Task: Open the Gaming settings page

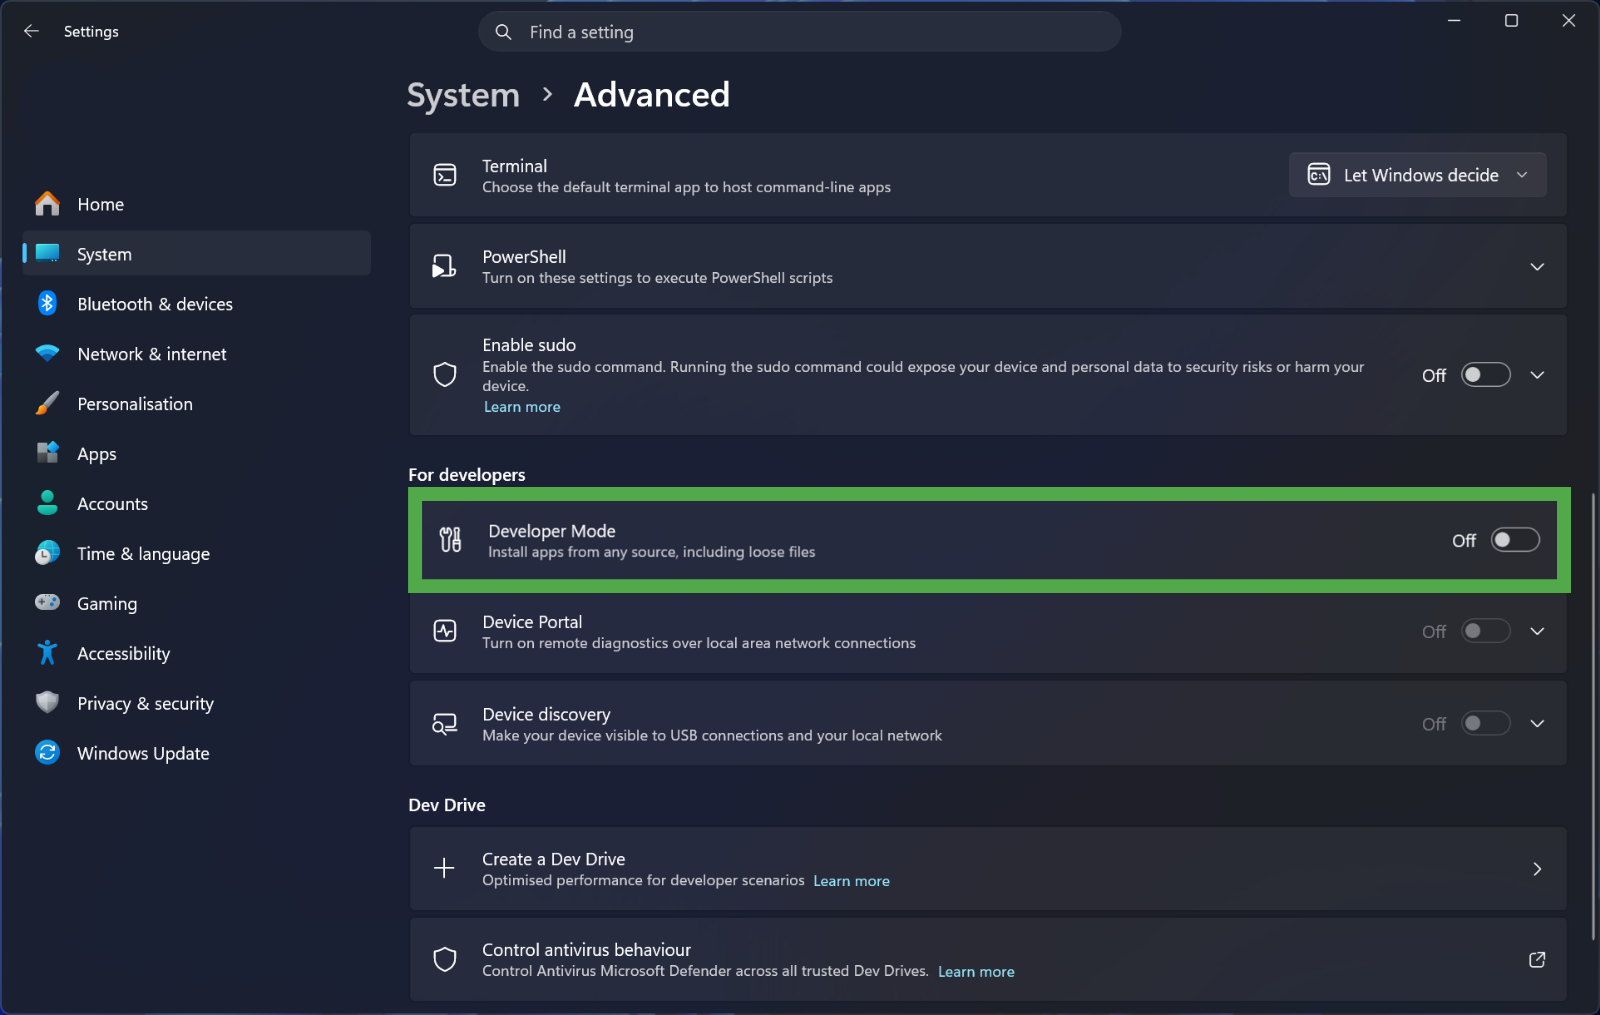Action: 196,603
